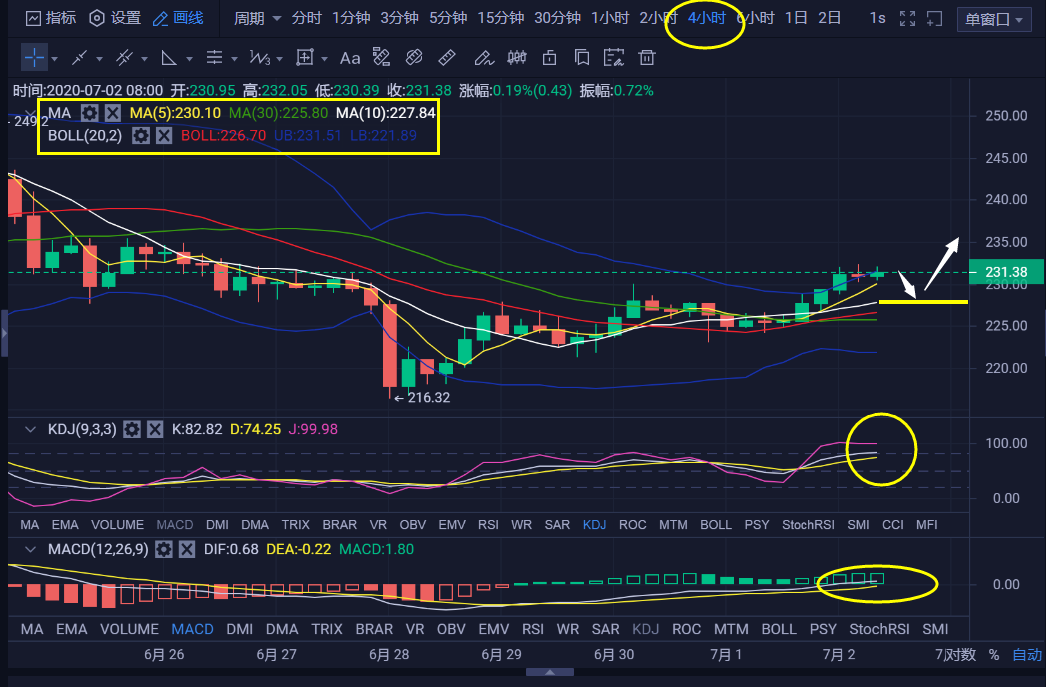This screenshot has height=687, width=1046.
Task: Toggle the lock drawings icon
Action: (x=550, y=58)
